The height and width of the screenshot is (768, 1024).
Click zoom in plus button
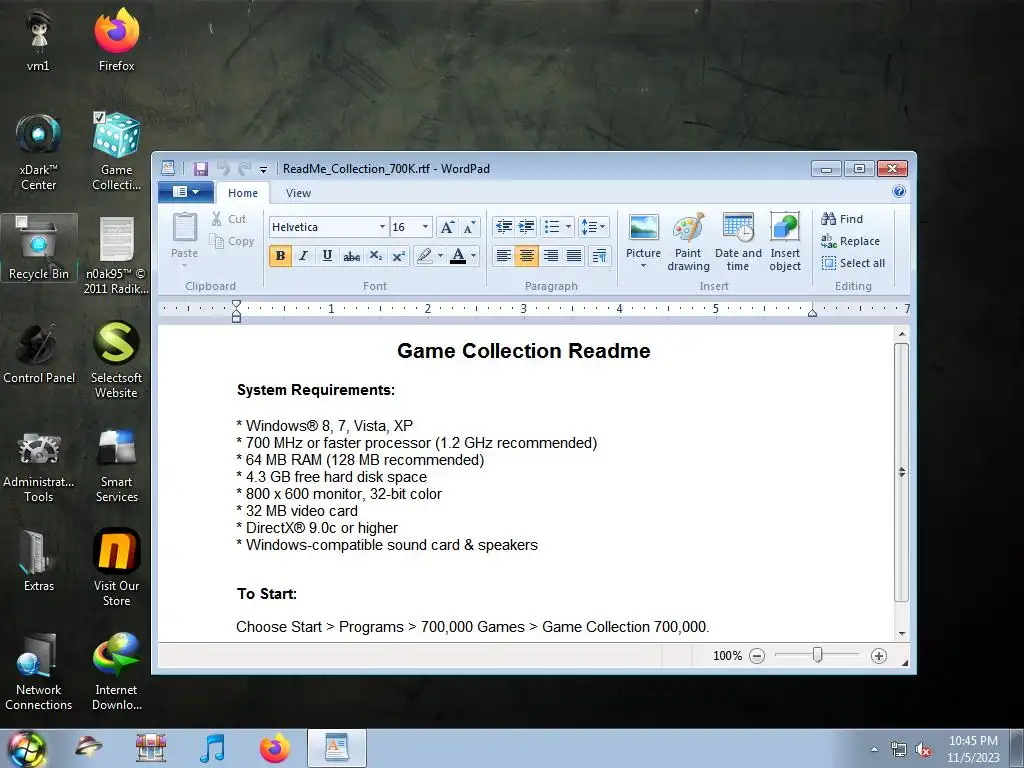(x=879, y=656)
